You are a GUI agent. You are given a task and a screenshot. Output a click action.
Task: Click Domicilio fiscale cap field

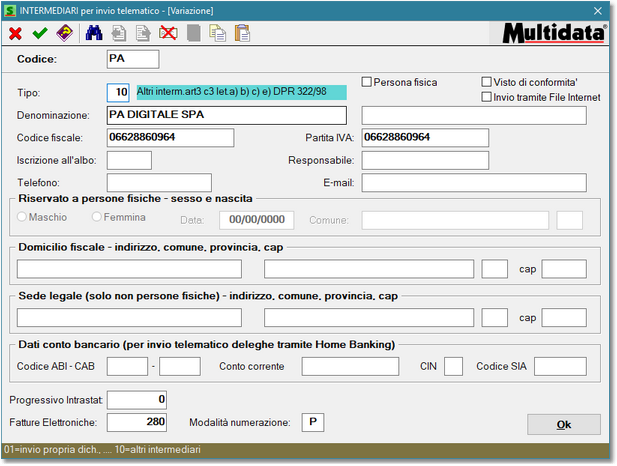click(564, 269)
